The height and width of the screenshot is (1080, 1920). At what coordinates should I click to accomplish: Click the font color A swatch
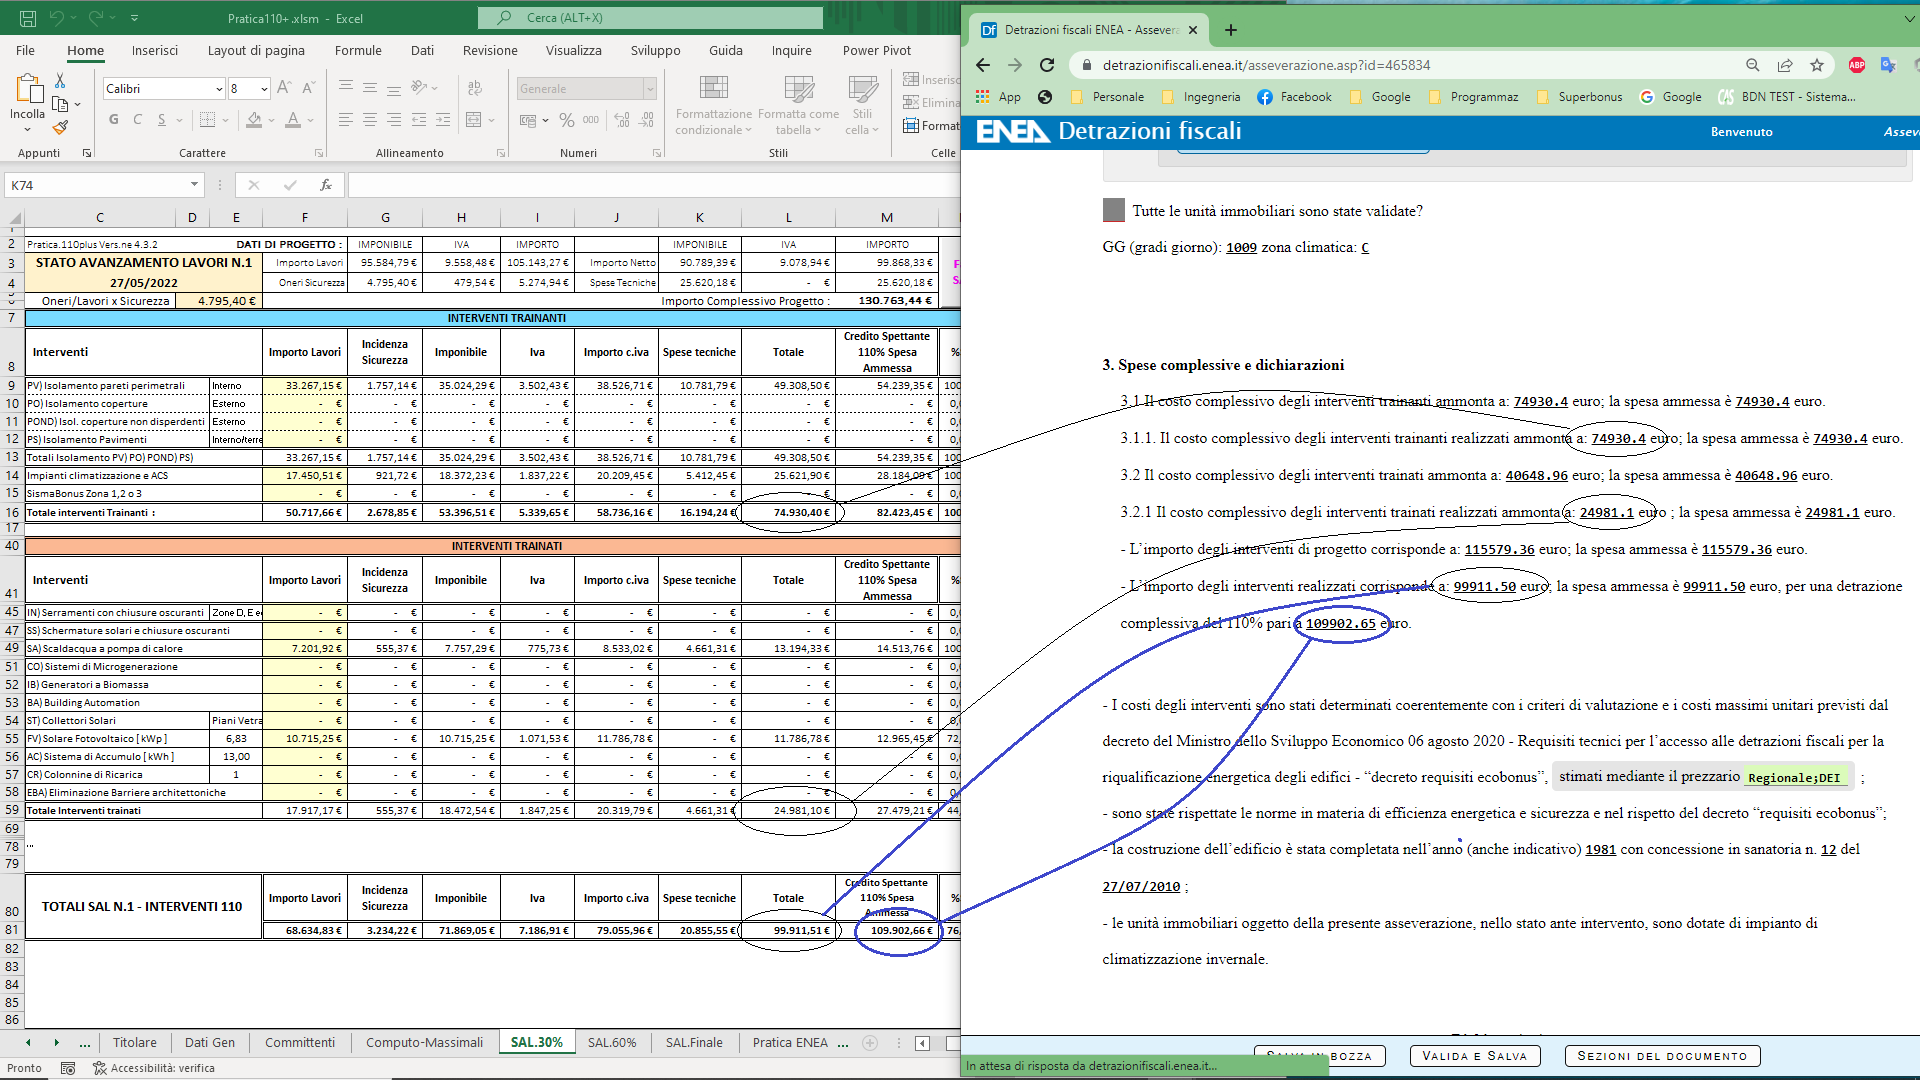[293, 120]
